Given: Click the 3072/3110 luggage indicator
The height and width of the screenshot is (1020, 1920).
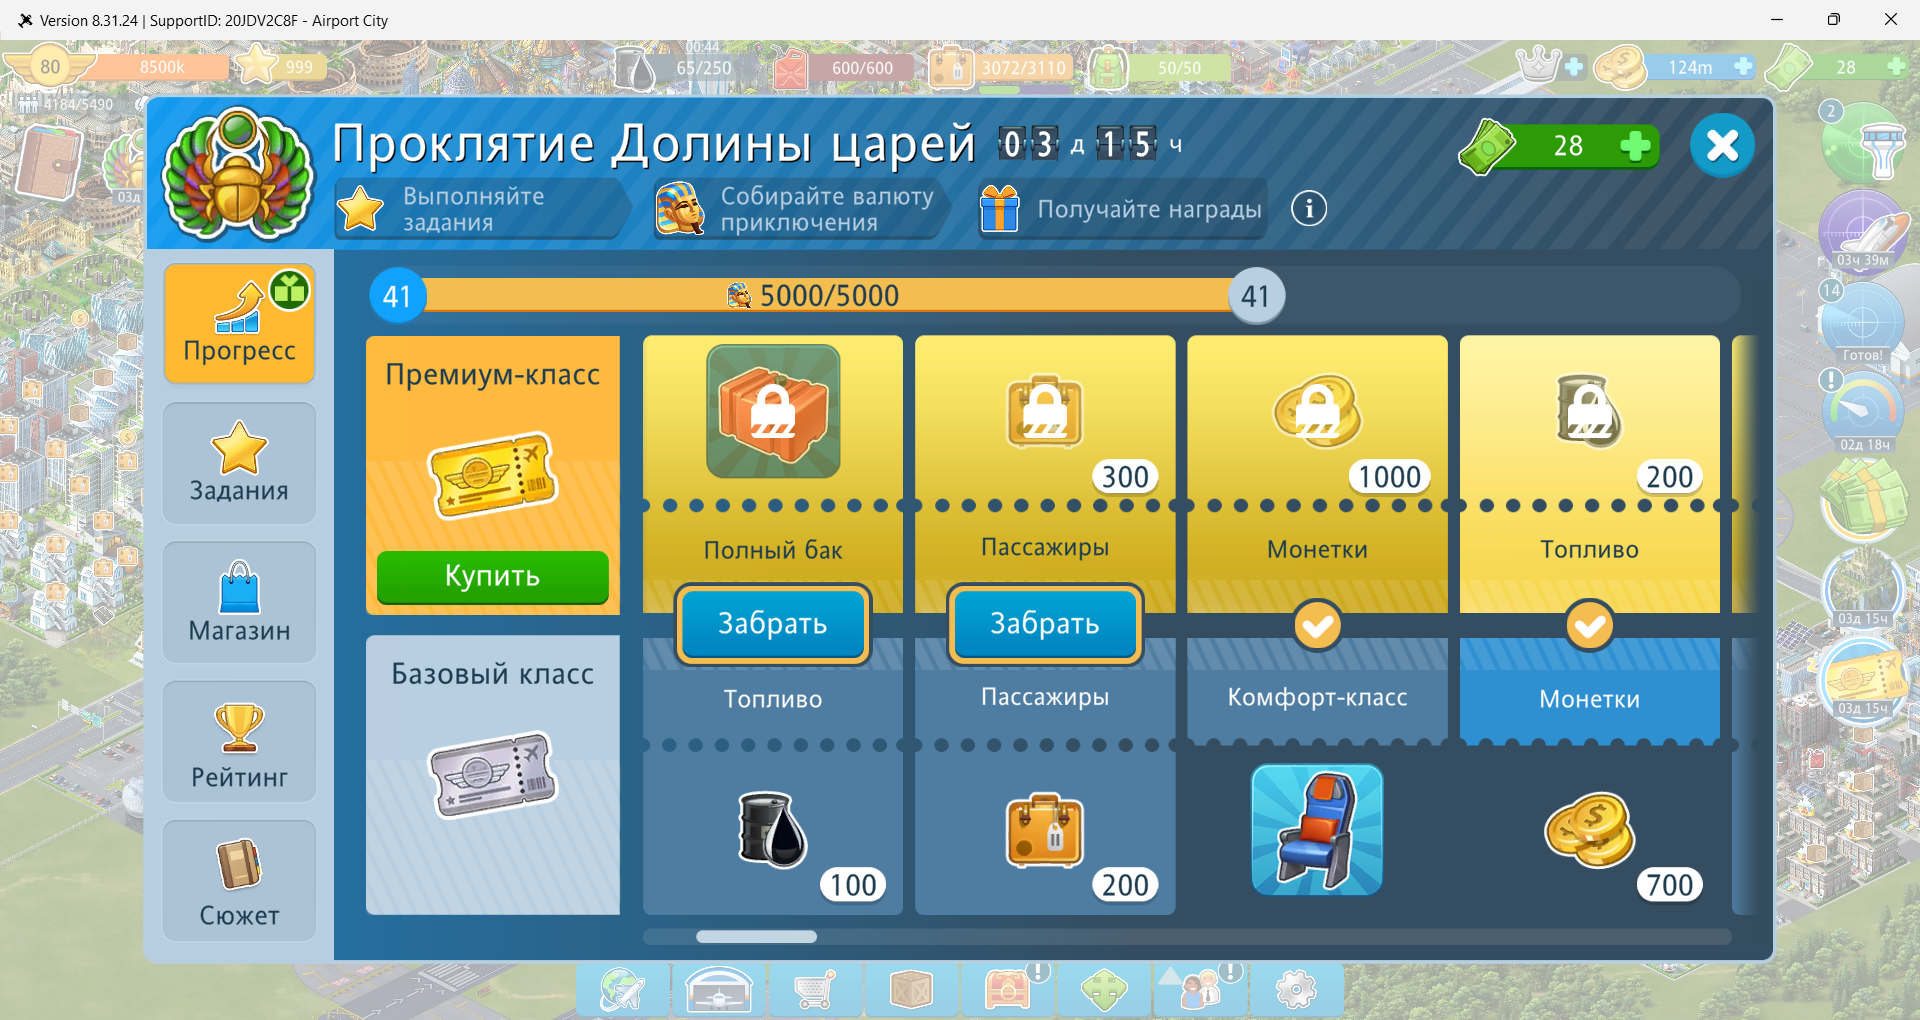Looking at the screenshot, I should 1000,67.
